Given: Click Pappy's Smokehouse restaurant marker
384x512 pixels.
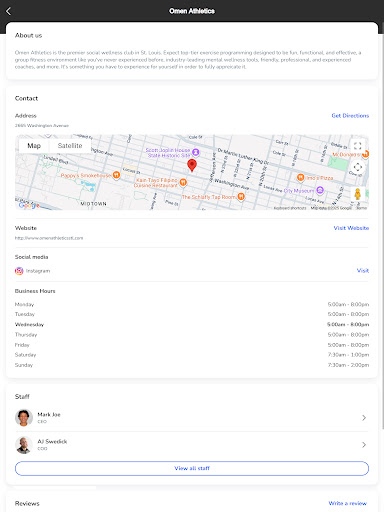Looking at the screenshot, I should coord(116,175).
